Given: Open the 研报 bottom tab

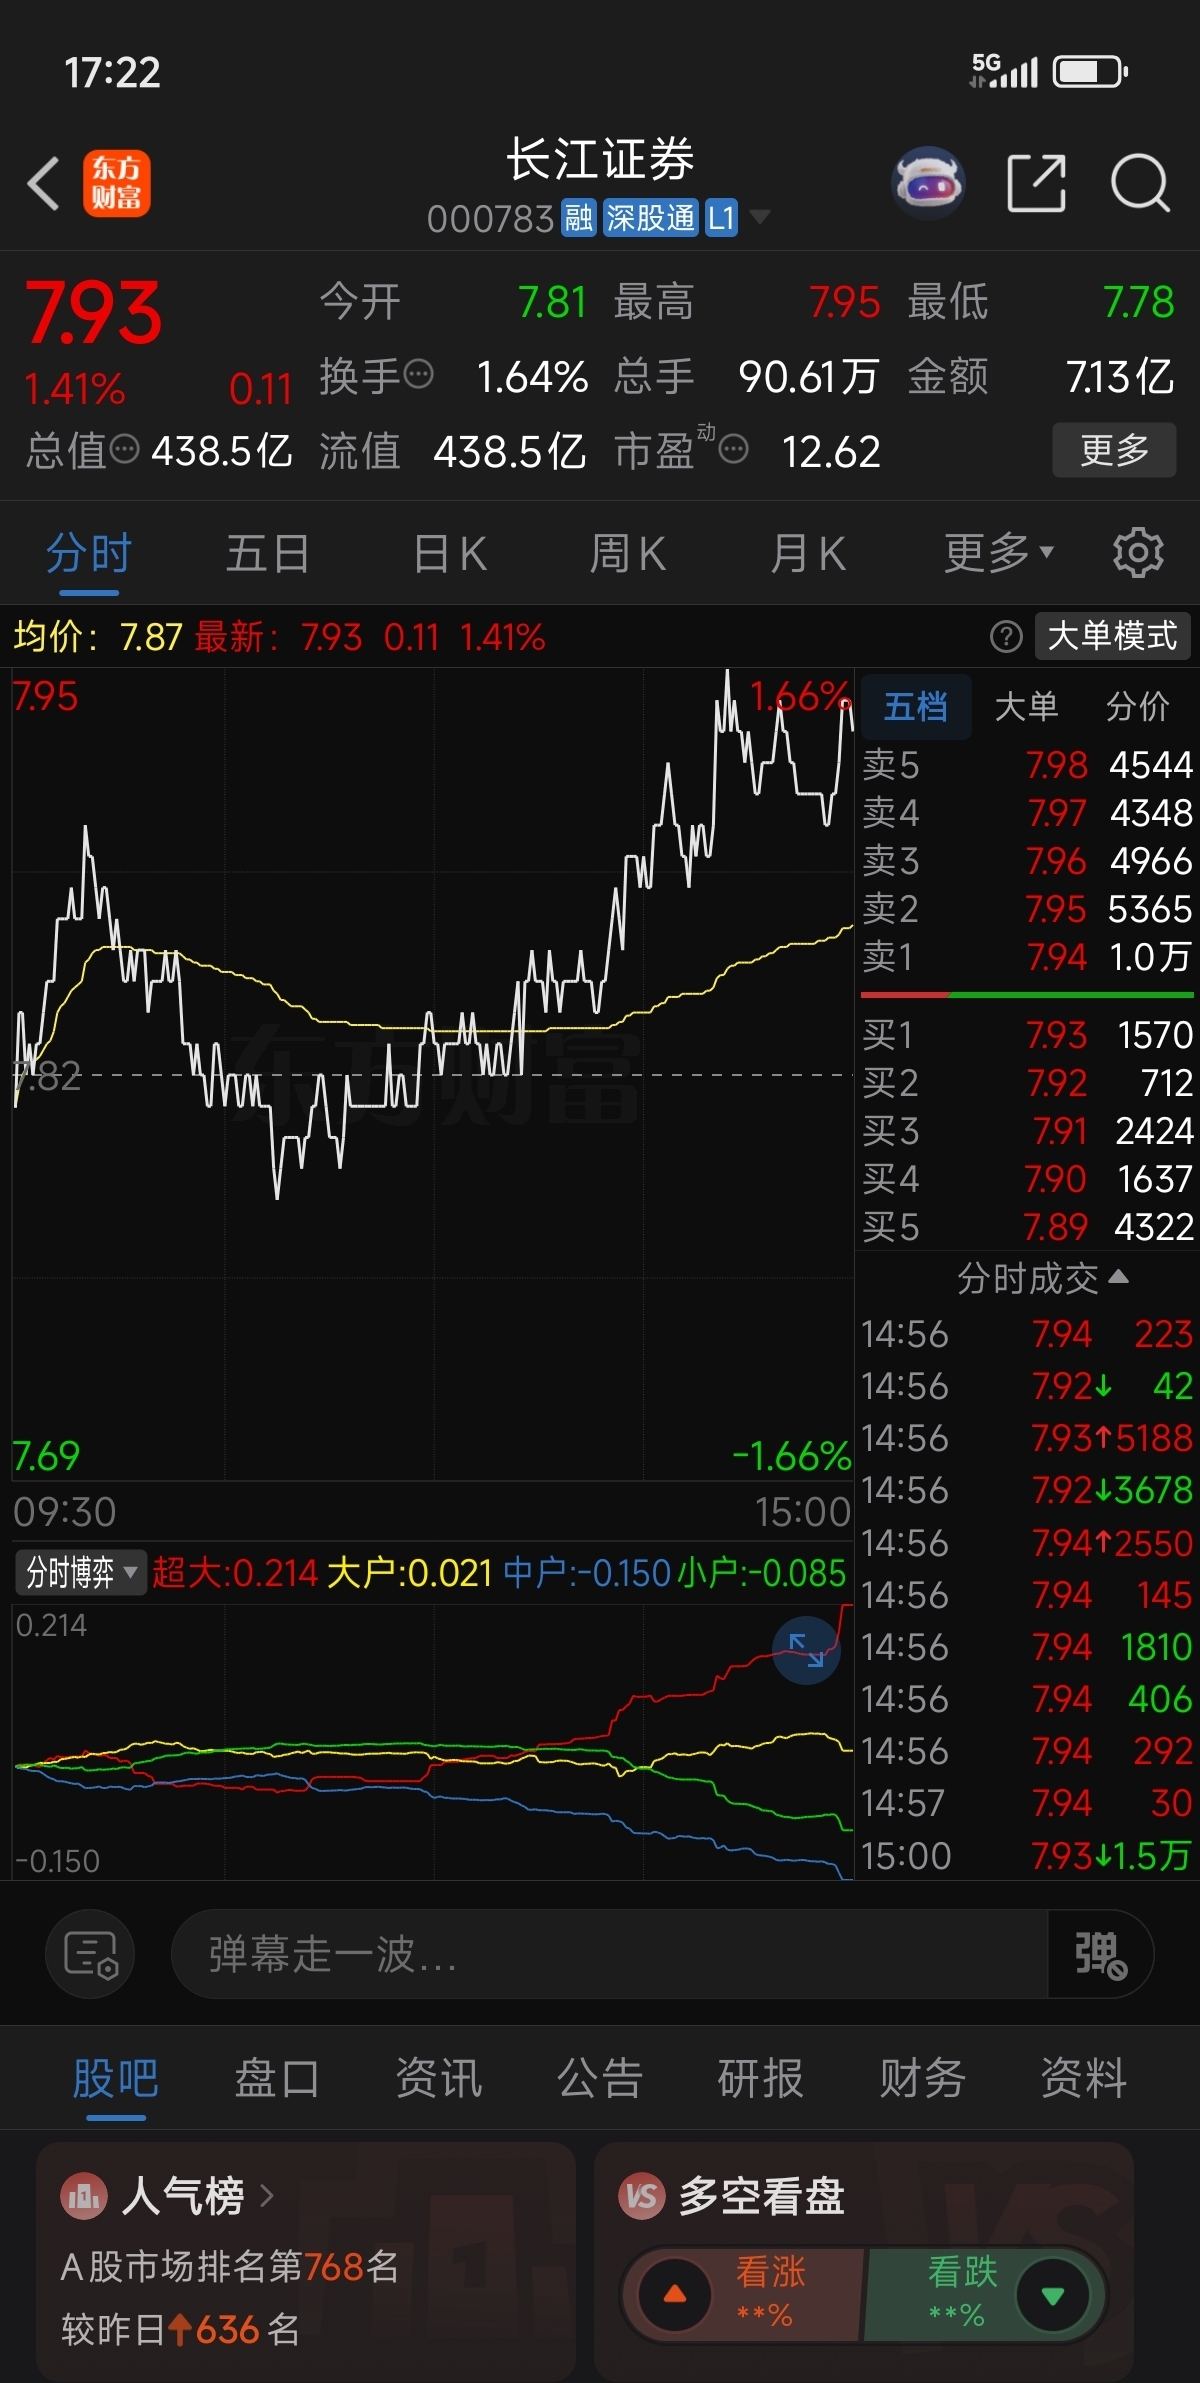Looking at the screenshot, I should 760,2078.
